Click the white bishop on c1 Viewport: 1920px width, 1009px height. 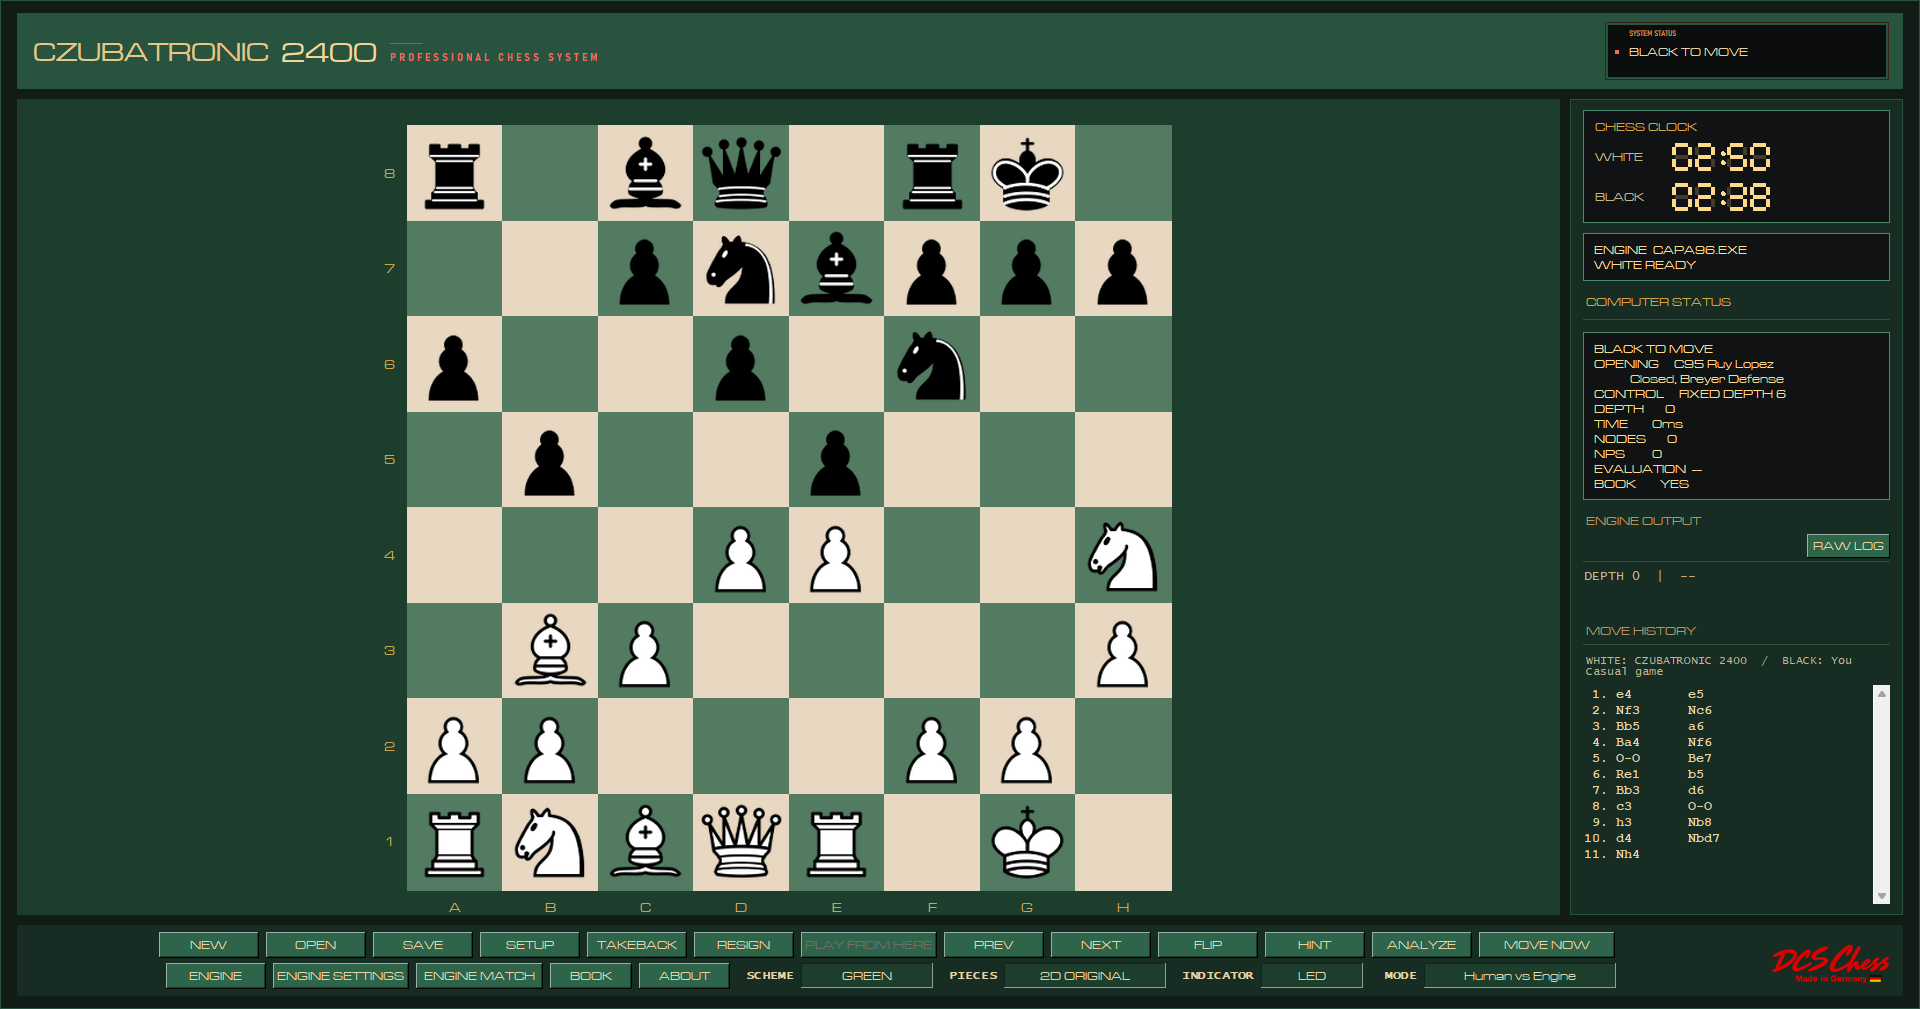[645, 842]
